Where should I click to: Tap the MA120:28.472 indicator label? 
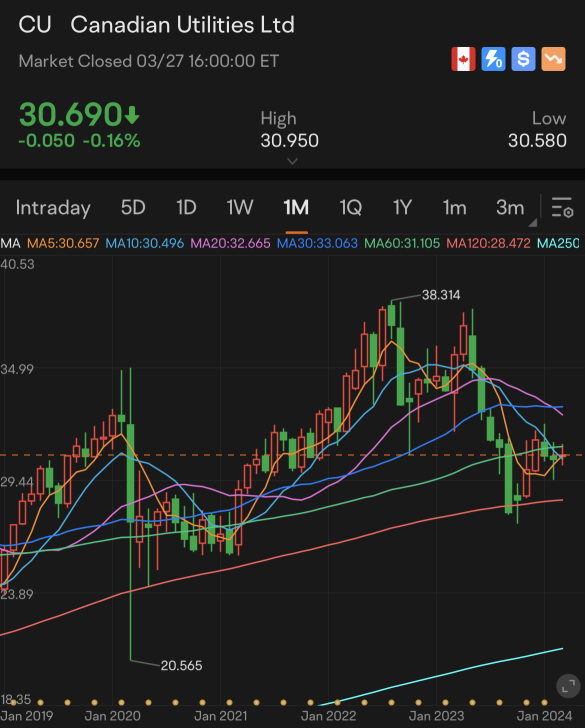(488, 243)
